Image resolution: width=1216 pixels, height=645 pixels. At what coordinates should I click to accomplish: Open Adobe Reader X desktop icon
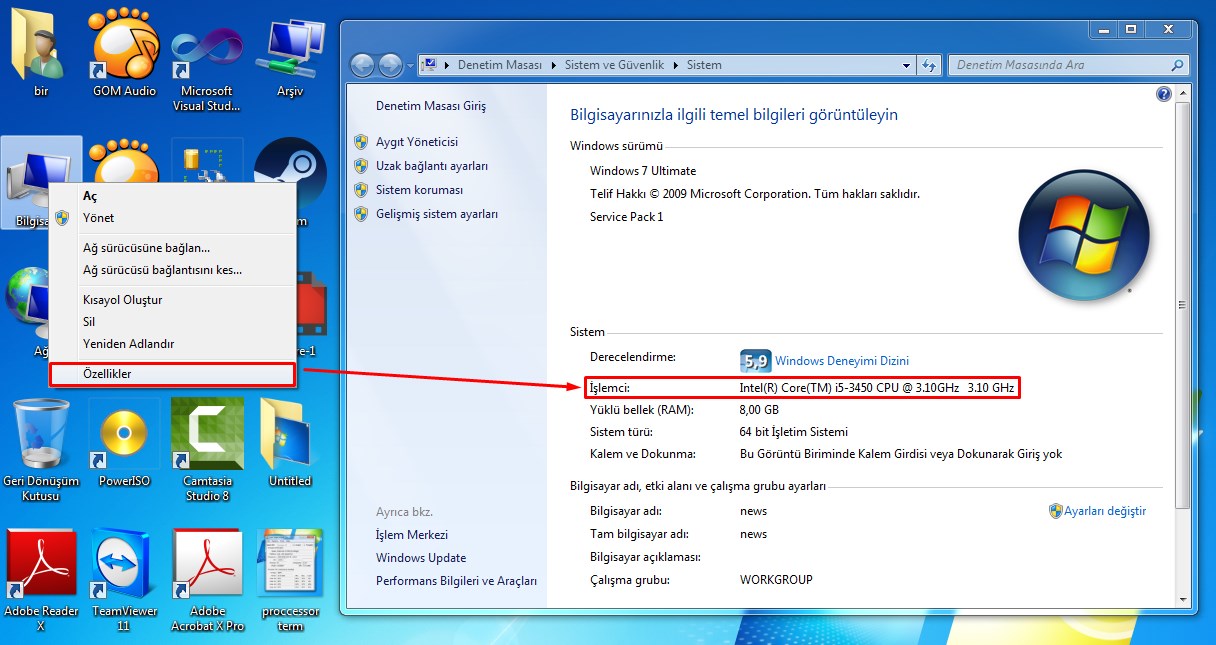pos(41,566)
